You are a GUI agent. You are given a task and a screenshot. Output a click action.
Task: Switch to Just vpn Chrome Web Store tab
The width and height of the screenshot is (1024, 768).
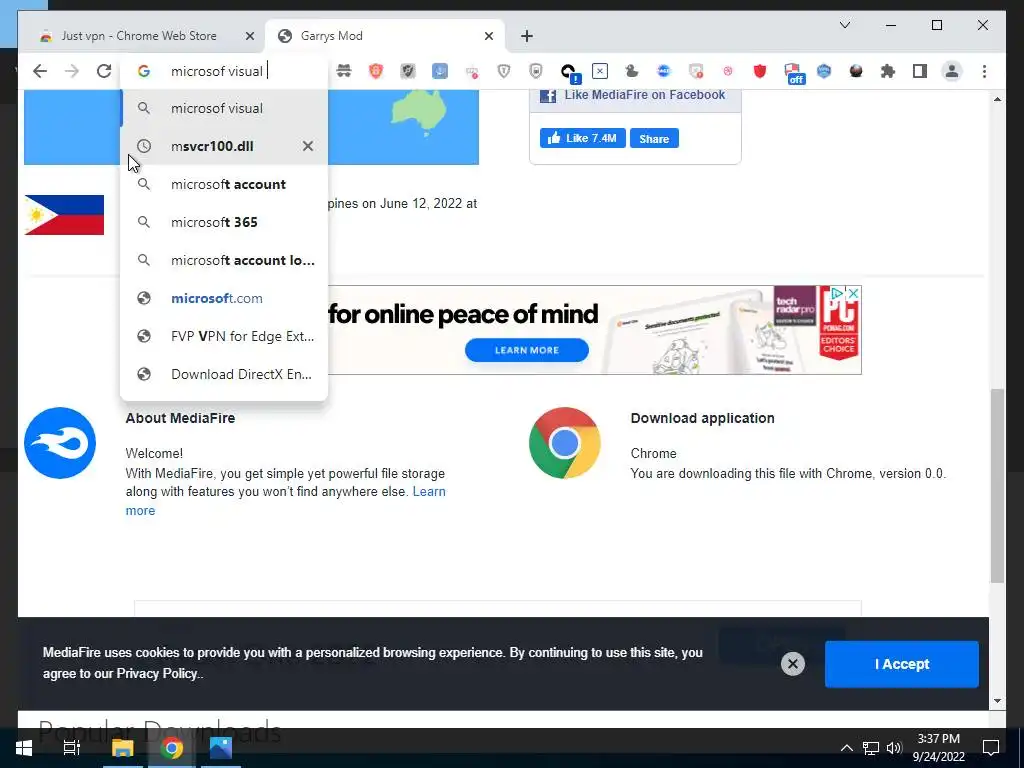(139, 36)
